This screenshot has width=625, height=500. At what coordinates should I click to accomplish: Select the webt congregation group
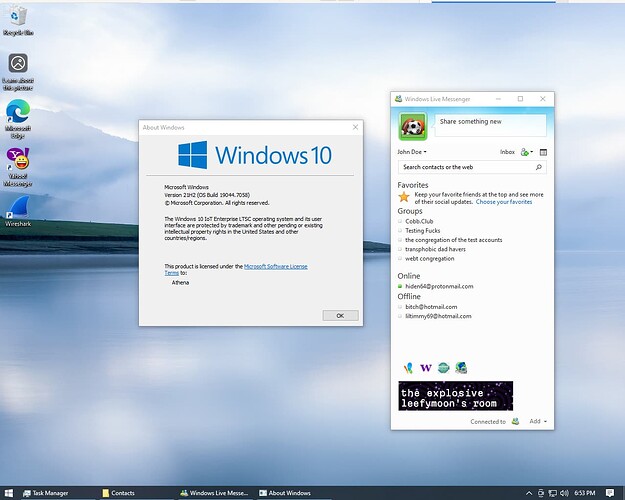pyautogui.click(x=430, y=258)
